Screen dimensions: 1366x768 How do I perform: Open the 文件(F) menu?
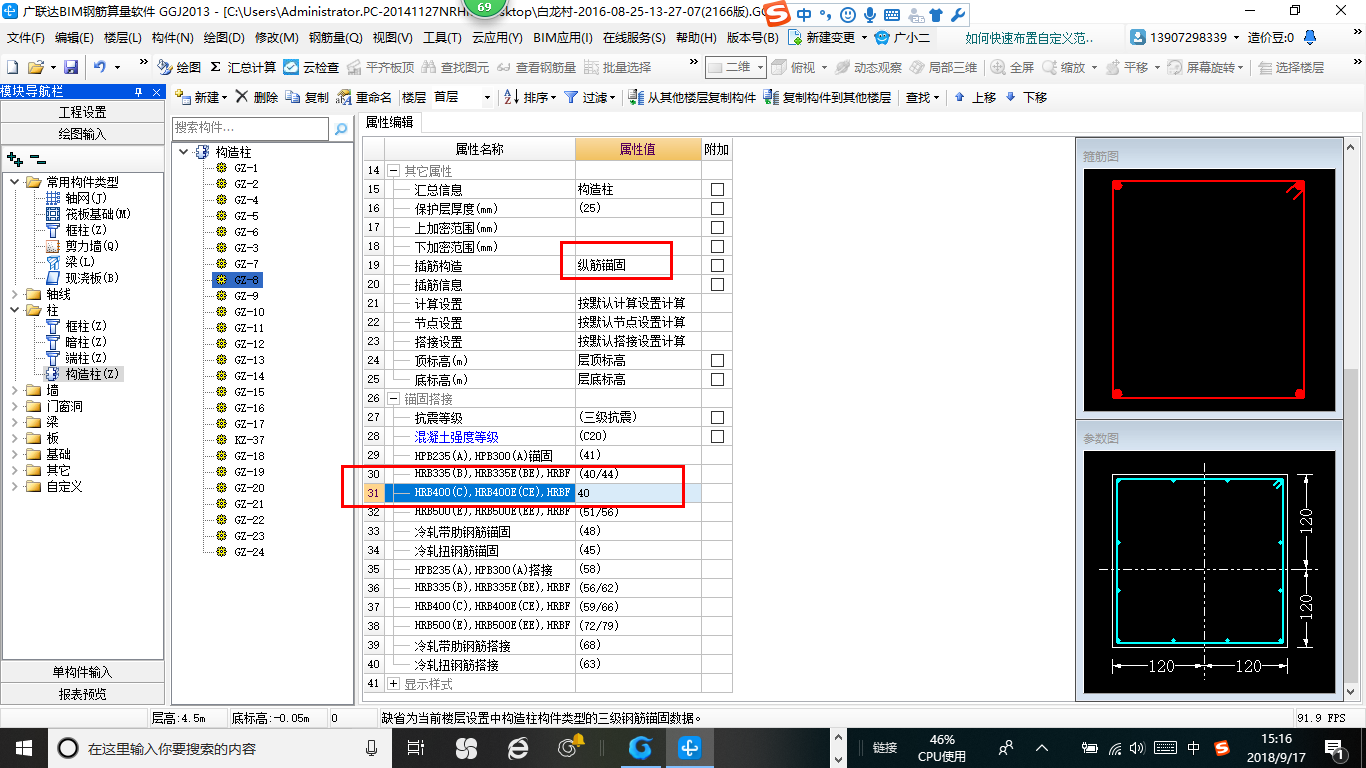[26, 38]
